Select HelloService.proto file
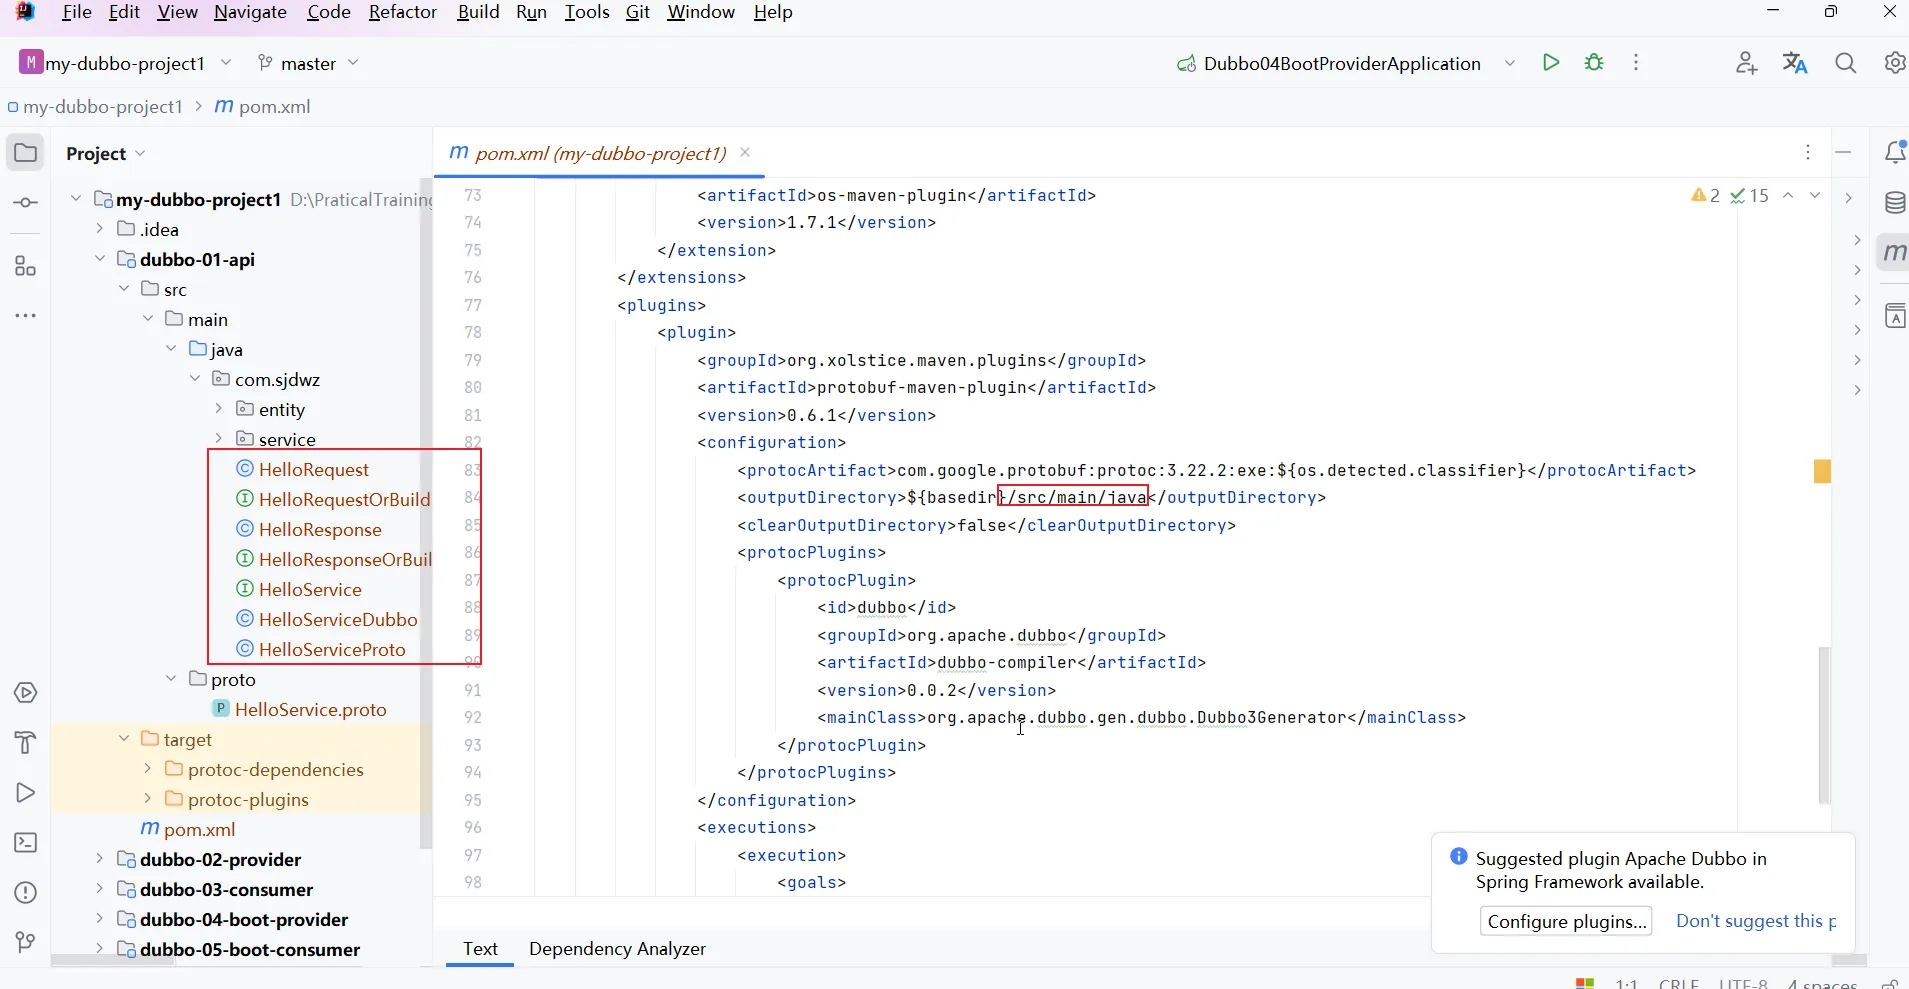 (x=311, y=709)
